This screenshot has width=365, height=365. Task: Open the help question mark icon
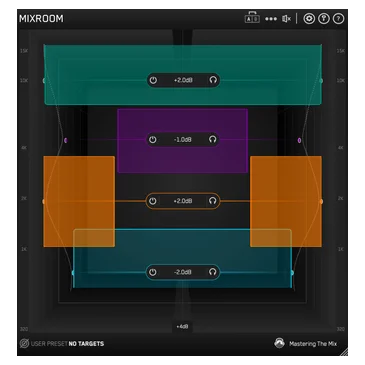click(338, 19)
